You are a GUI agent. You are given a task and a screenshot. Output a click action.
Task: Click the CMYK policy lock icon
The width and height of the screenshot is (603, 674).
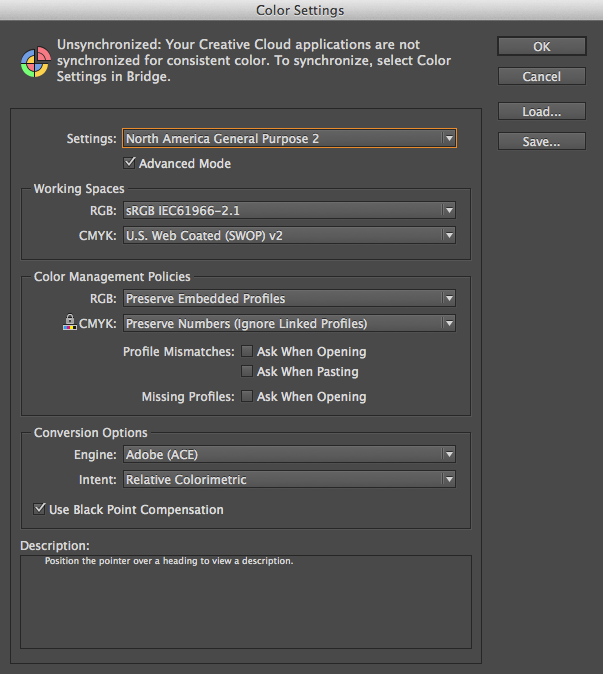coord(70,322)
